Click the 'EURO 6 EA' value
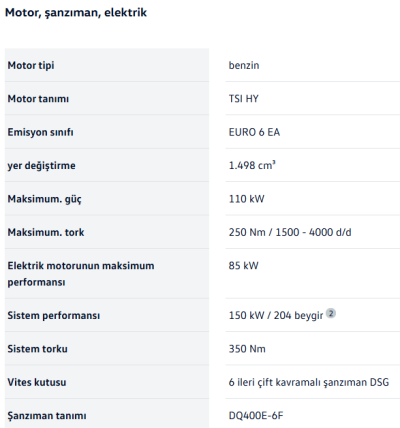Screen dimensions: 400x428 click(254, 132)
